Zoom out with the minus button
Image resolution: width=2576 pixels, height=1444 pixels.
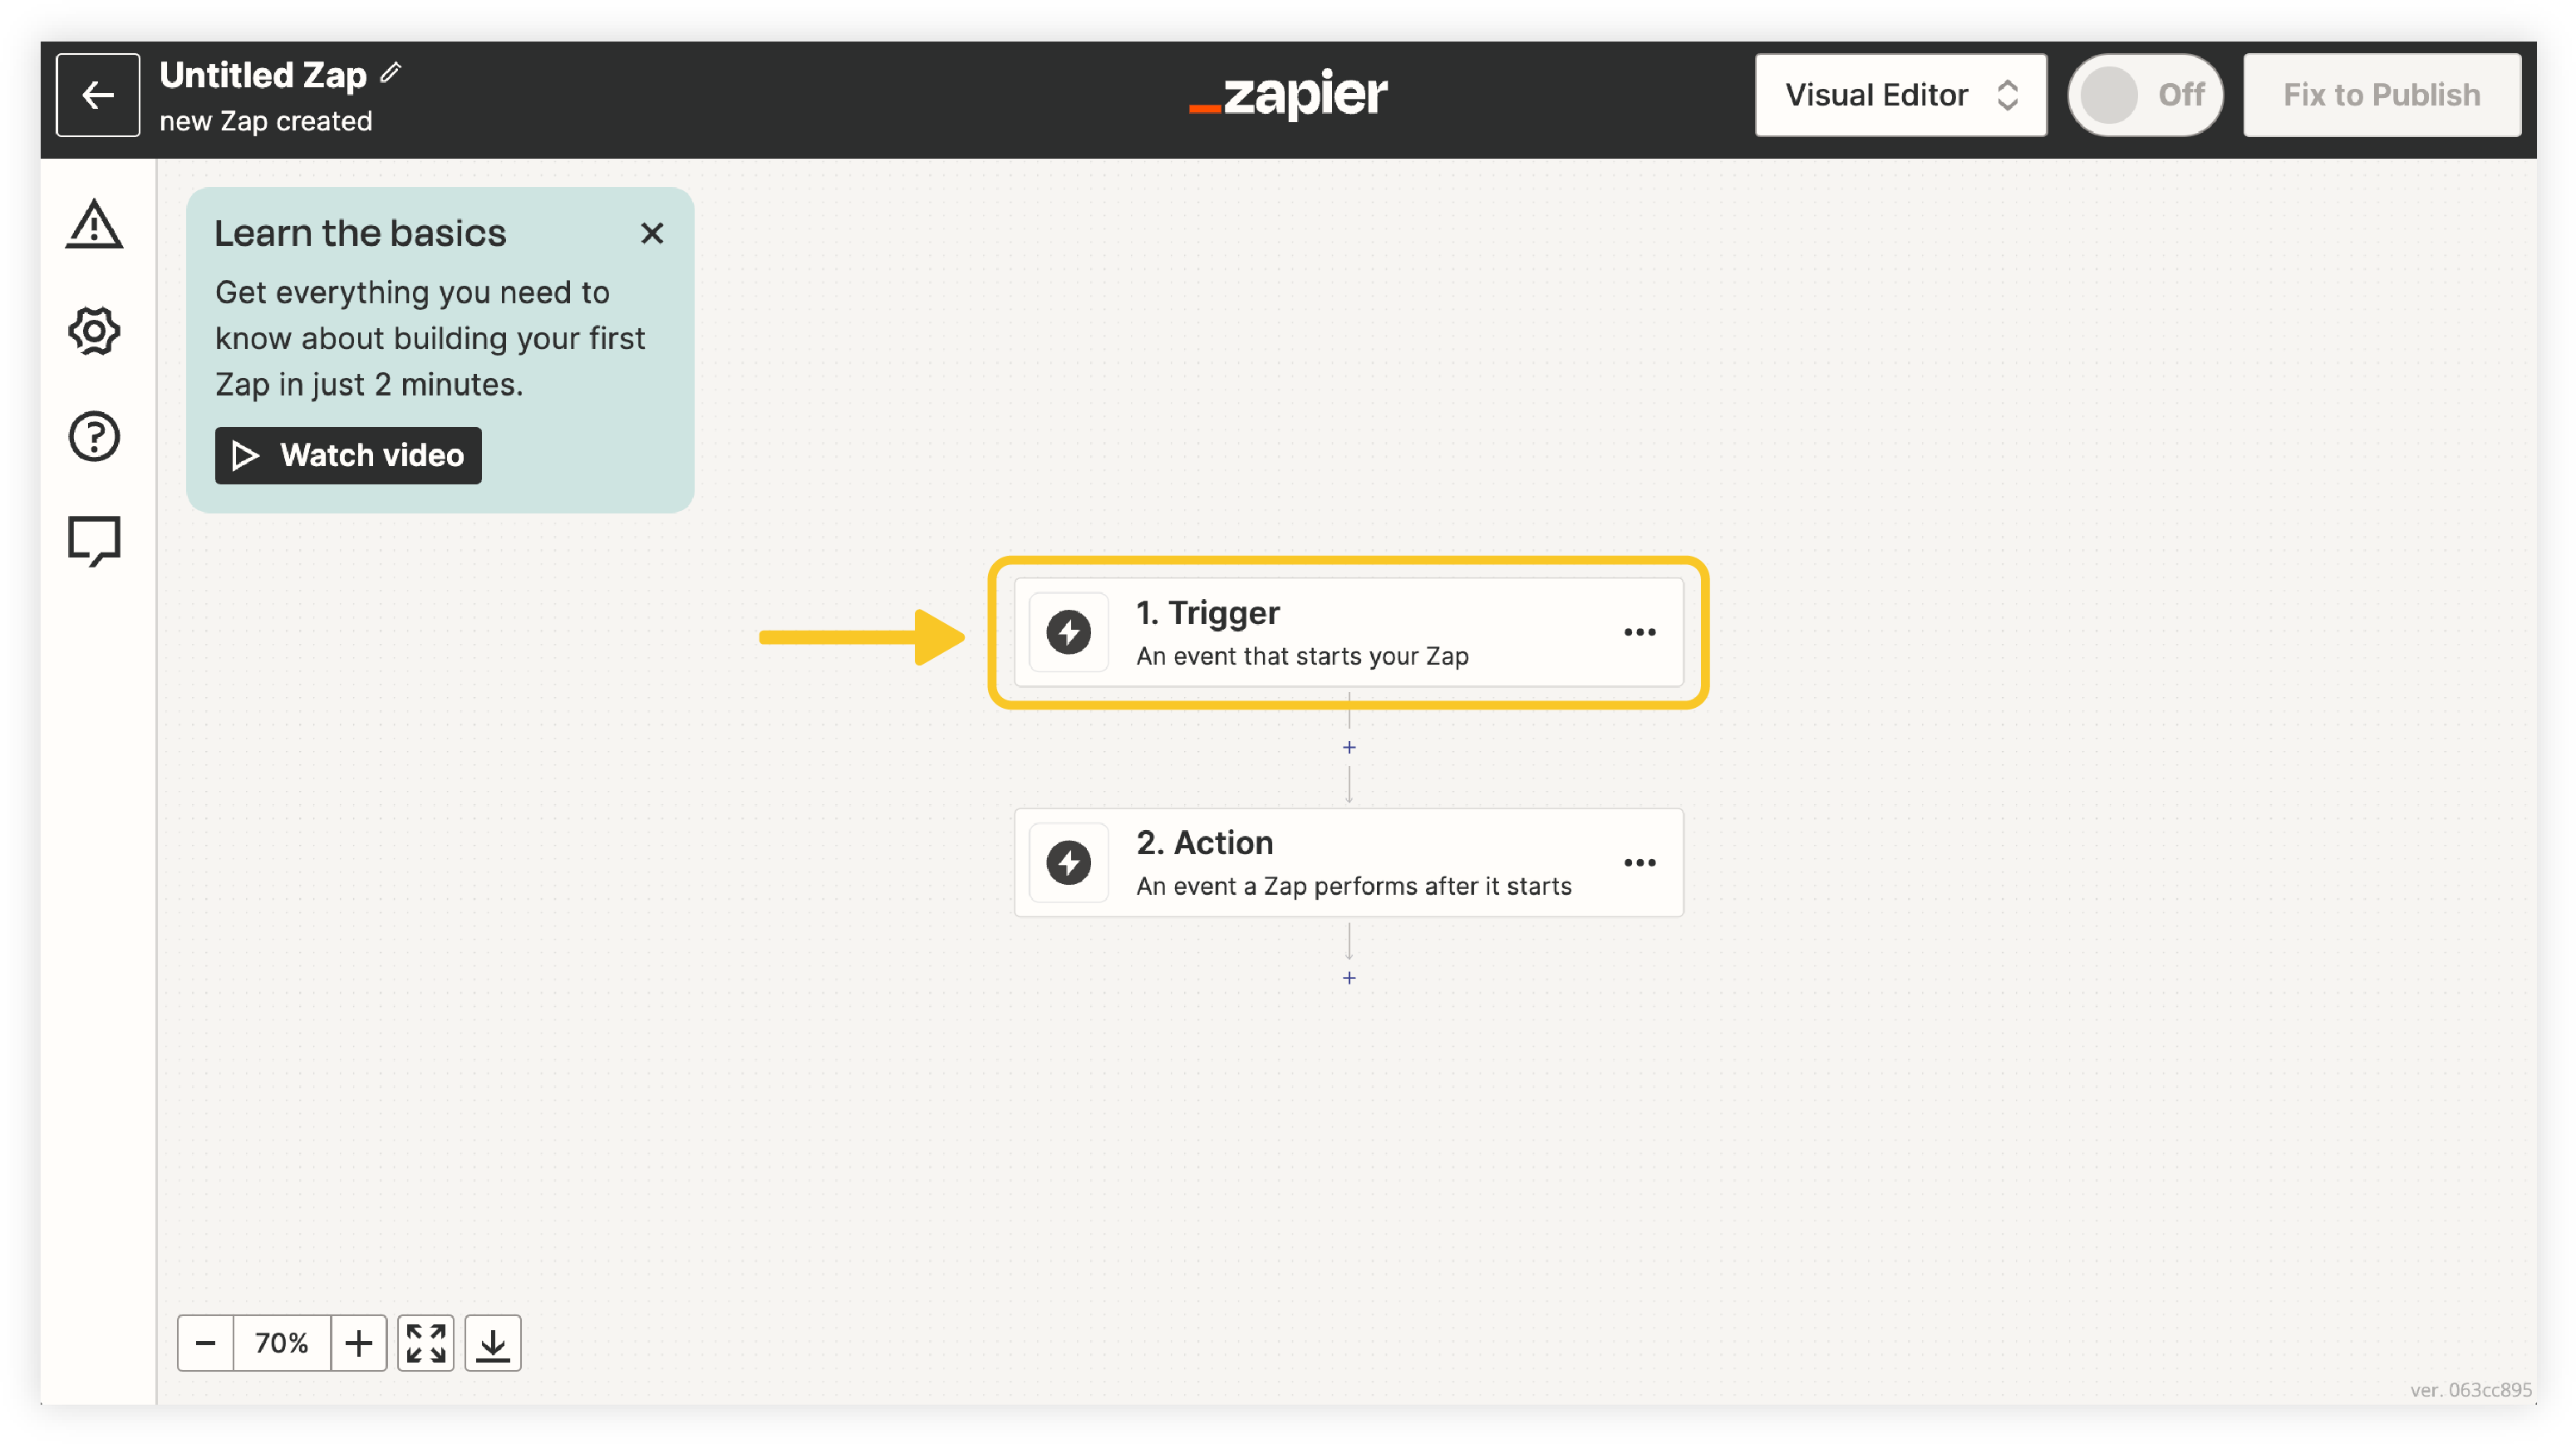click(206, 1343)
